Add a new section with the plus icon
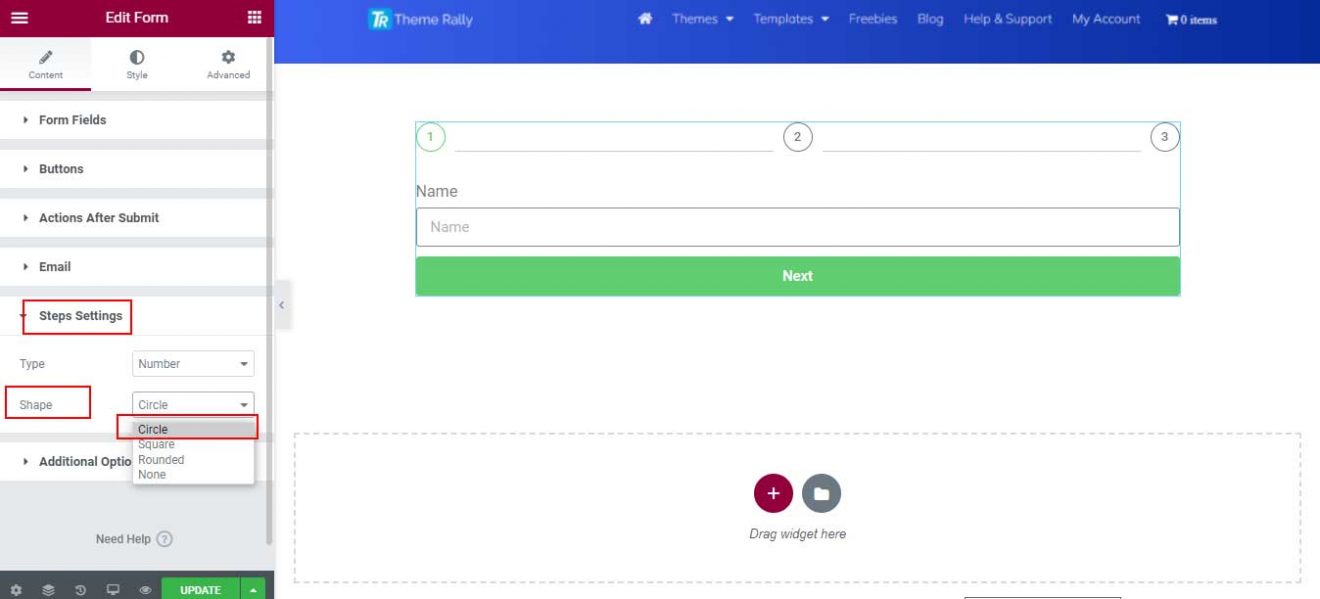 (772, 492)
